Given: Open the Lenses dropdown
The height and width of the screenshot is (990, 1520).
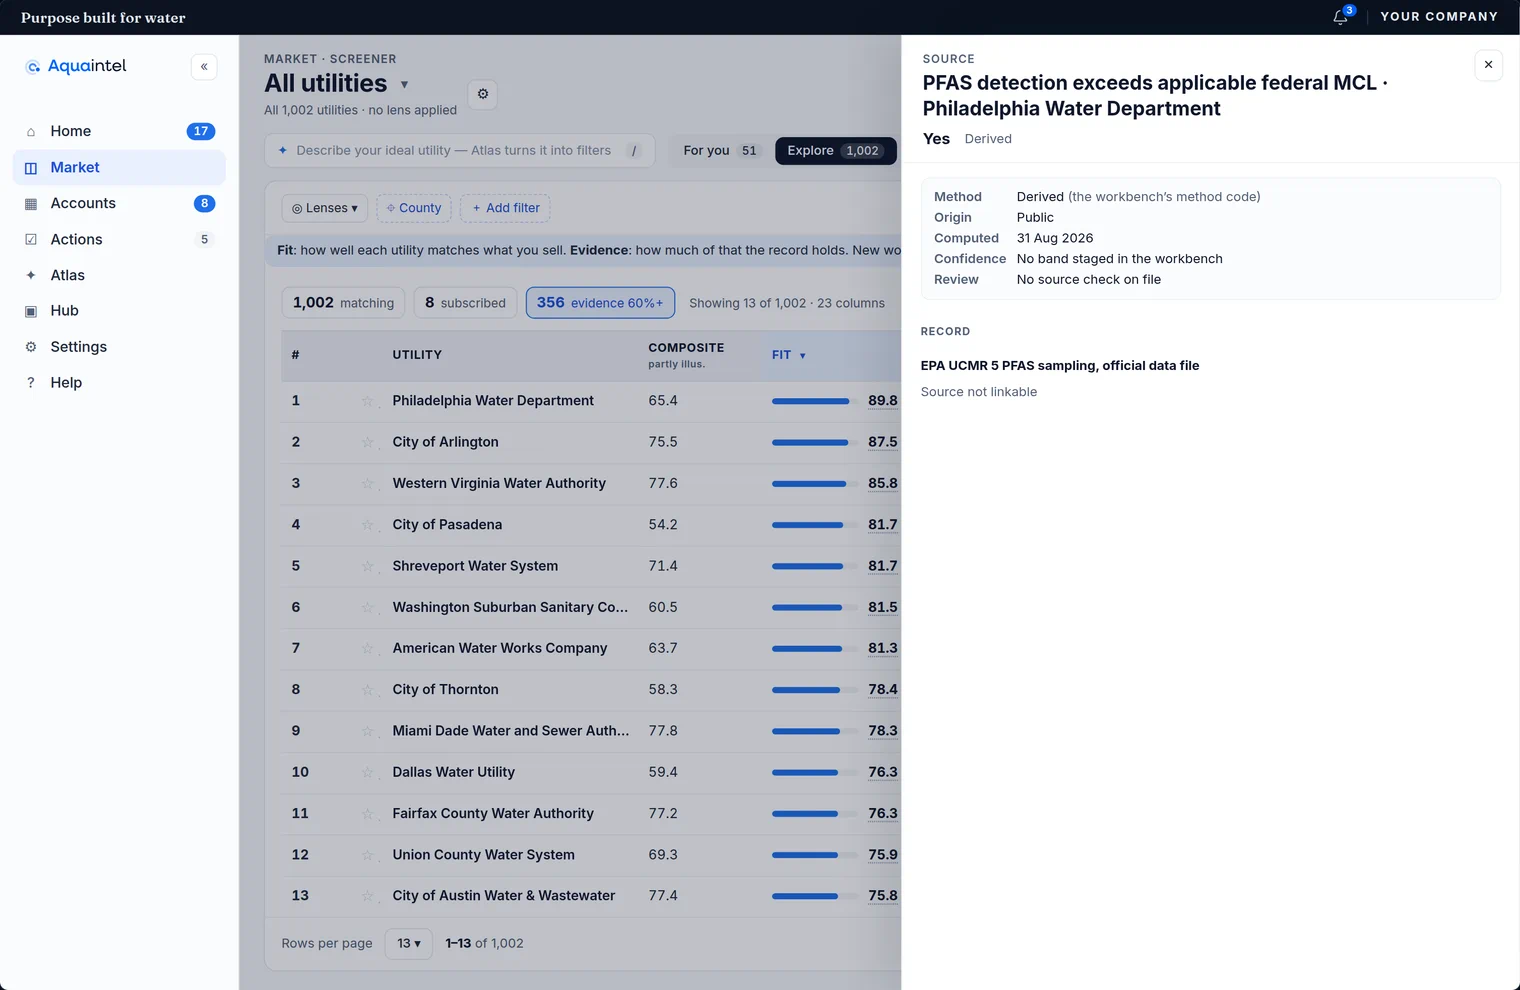Looking at the screenshot, I should pyautogui.click(x=325, y=208).
